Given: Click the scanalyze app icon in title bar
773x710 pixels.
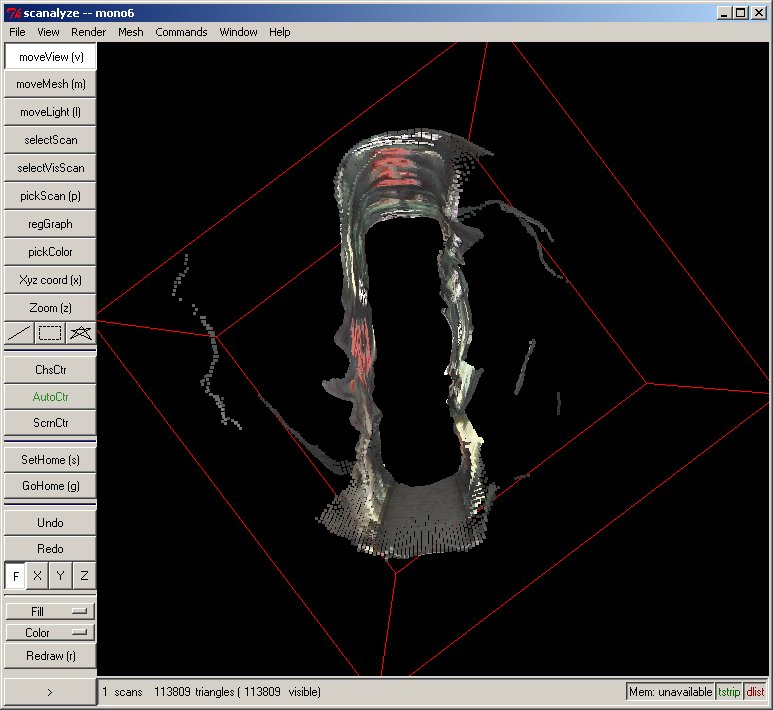Looking at the screenshot, I should 13,14.
